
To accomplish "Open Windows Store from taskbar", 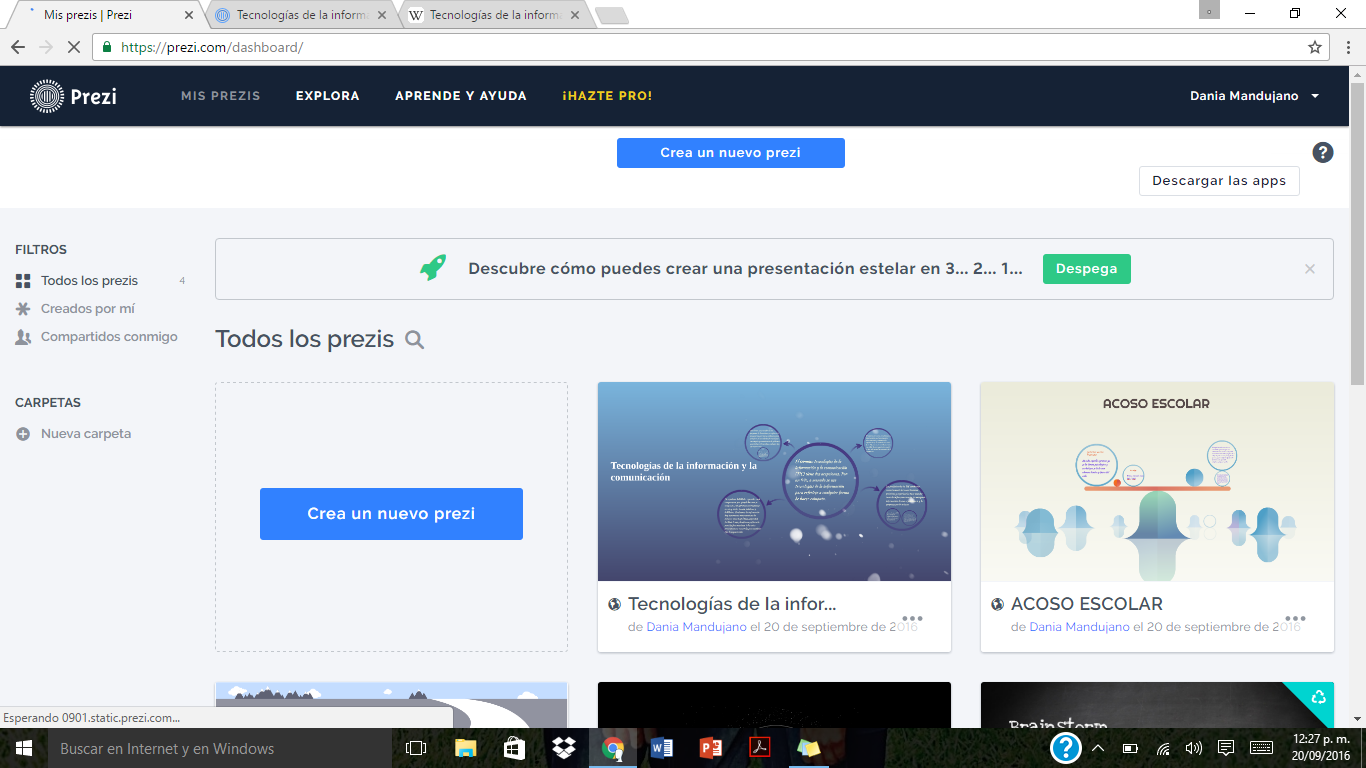I will pos(515,748).
